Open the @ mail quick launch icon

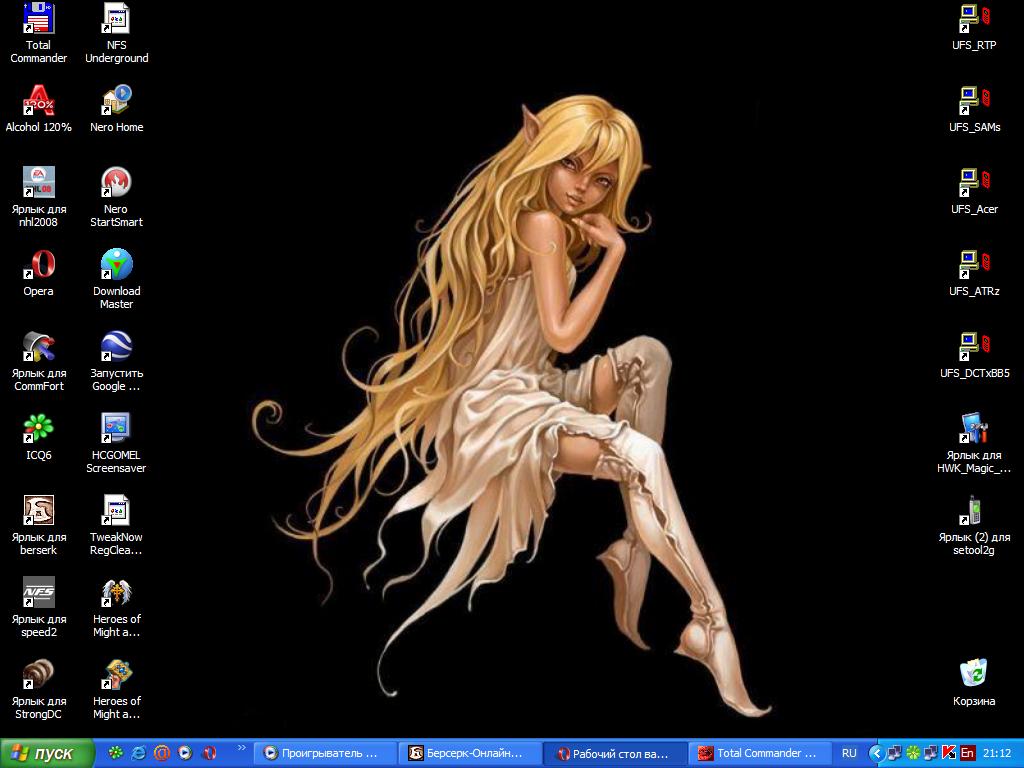tap(162, 753)
